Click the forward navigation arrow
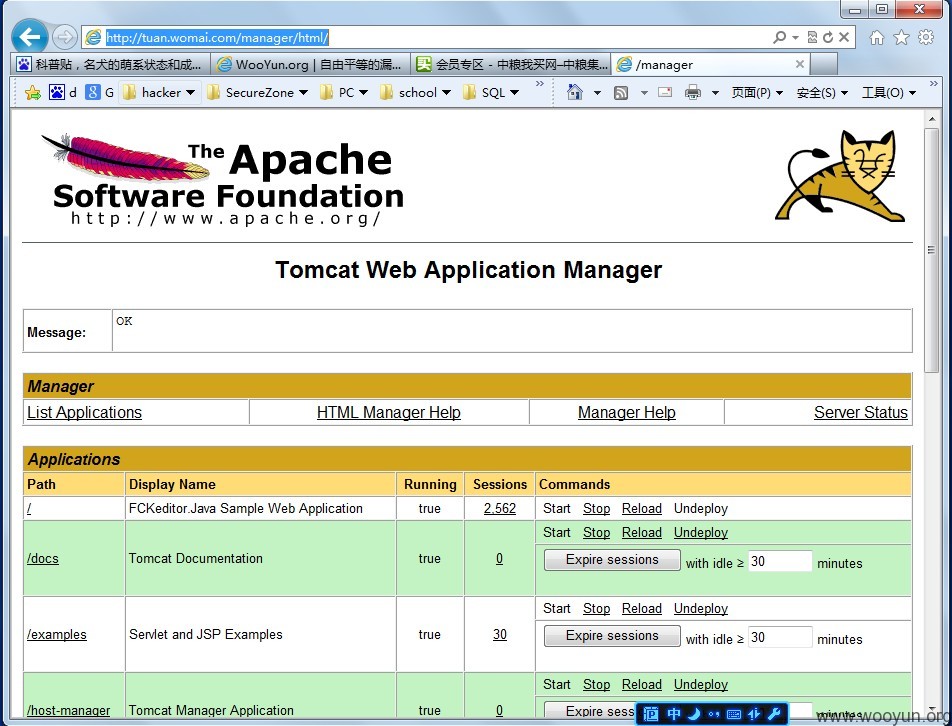 (x=64, y=37)
